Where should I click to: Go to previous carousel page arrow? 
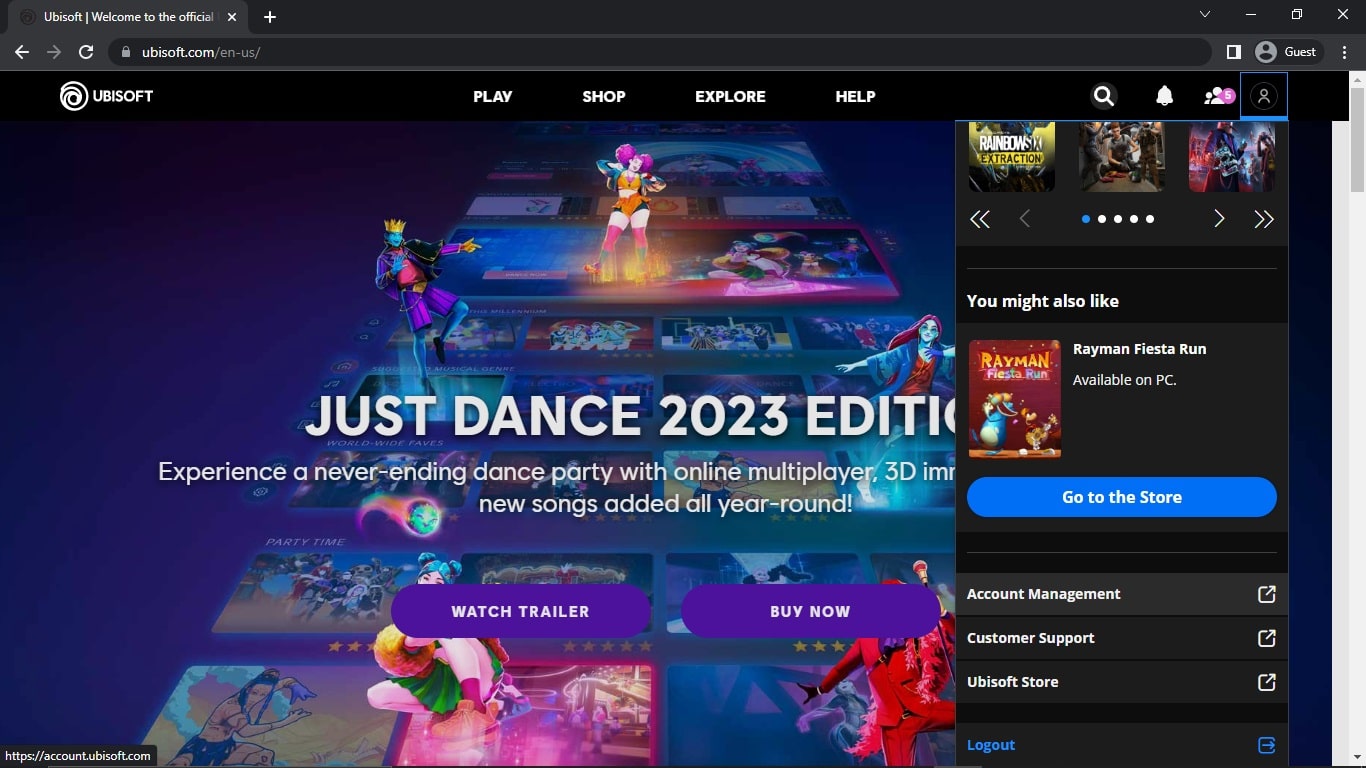click(x=1024, y=219)
